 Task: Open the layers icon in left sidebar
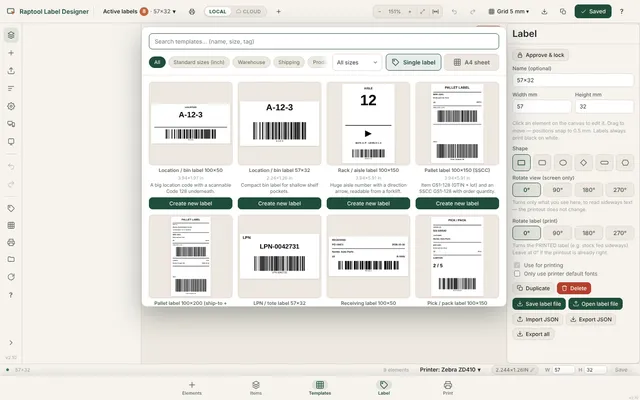[11, 35]
